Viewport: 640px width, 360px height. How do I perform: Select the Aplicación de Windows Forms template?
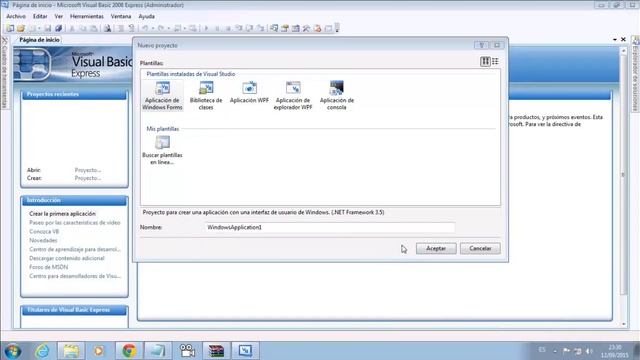point(162,96)
